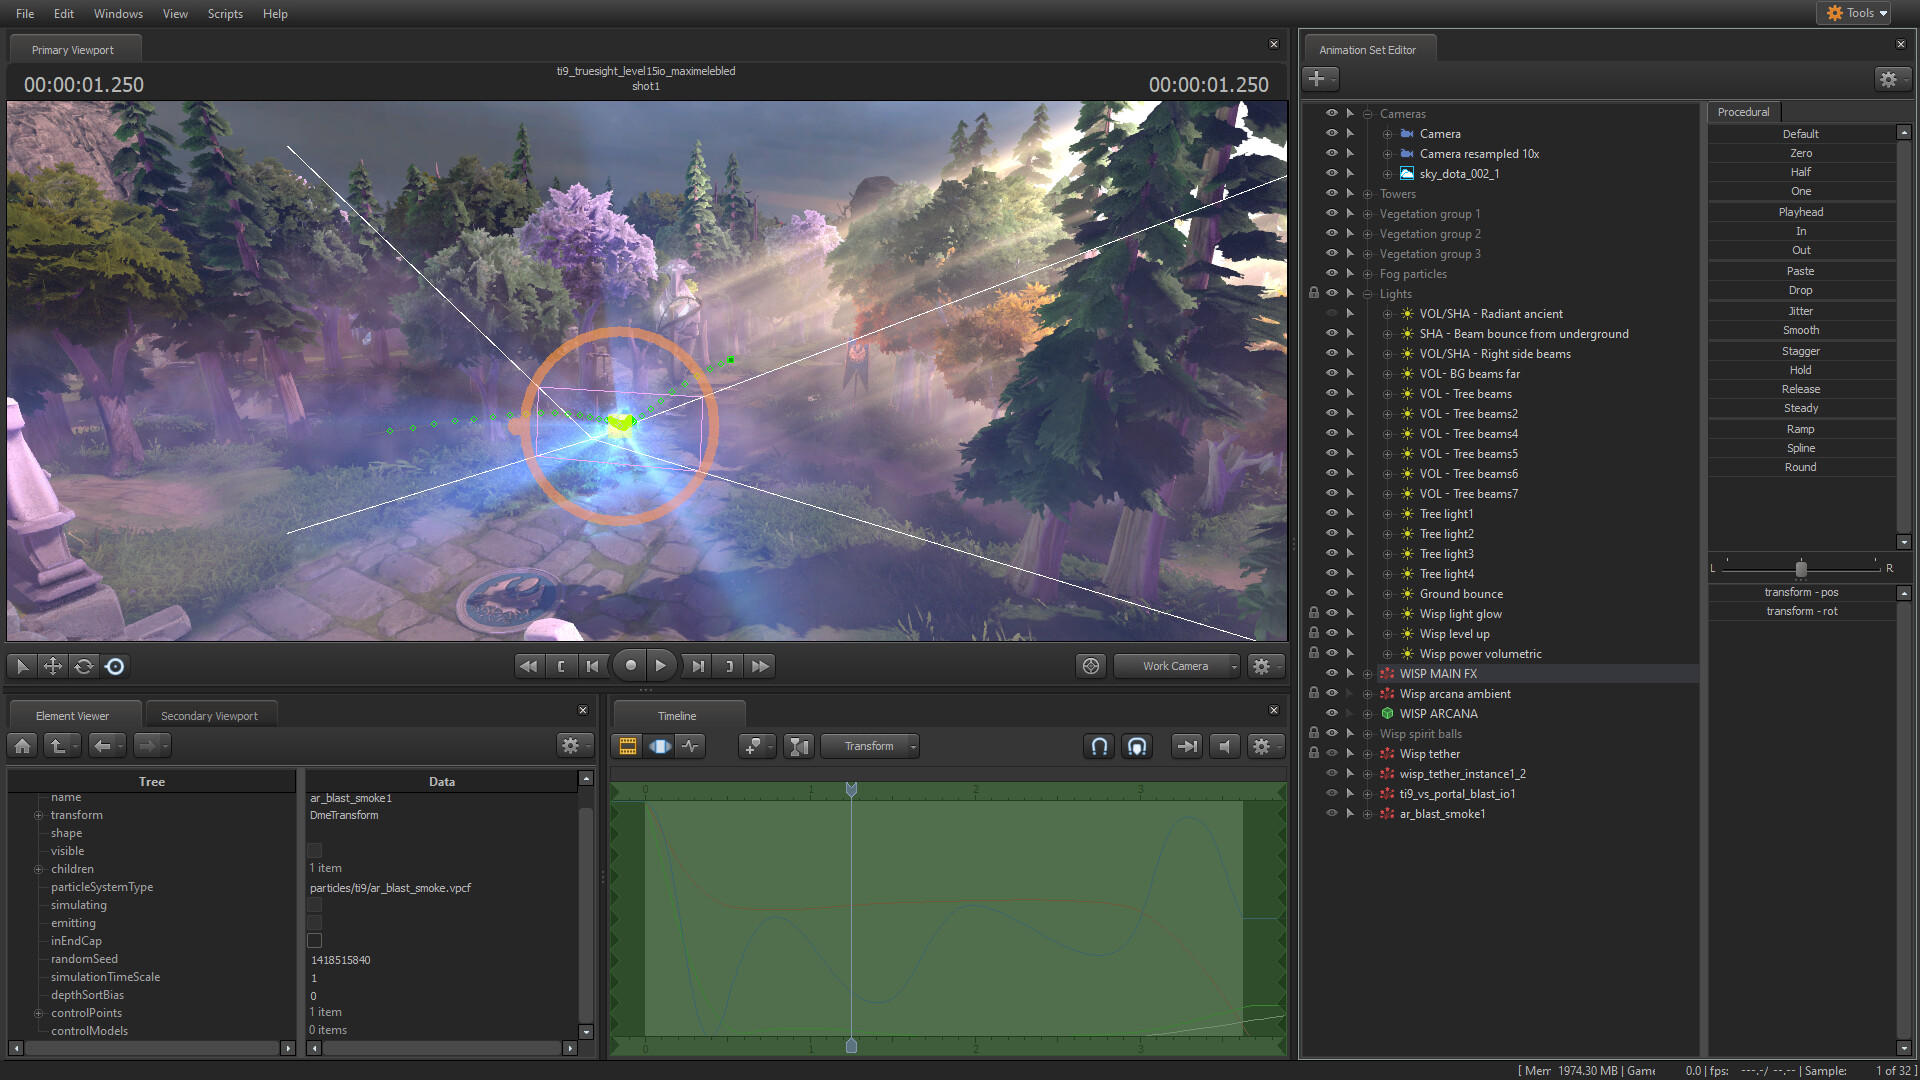
Task: Go to Element Viewer home
Action: [x=23, y=745]
